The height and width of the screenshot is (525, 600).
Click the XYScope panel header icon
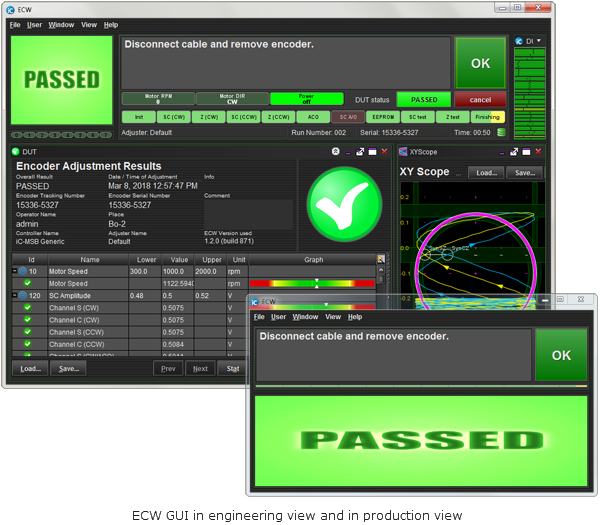coord(404,151)
